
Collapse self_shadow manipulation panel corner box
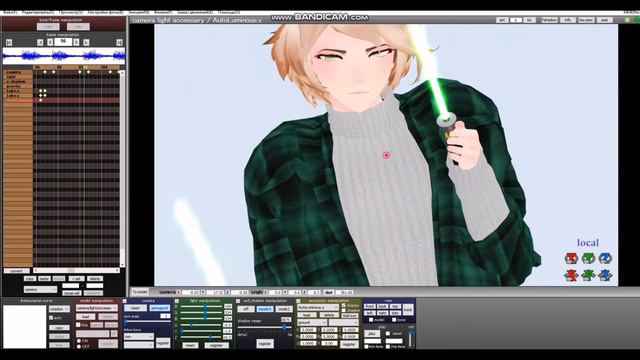(x=238, y=301)
